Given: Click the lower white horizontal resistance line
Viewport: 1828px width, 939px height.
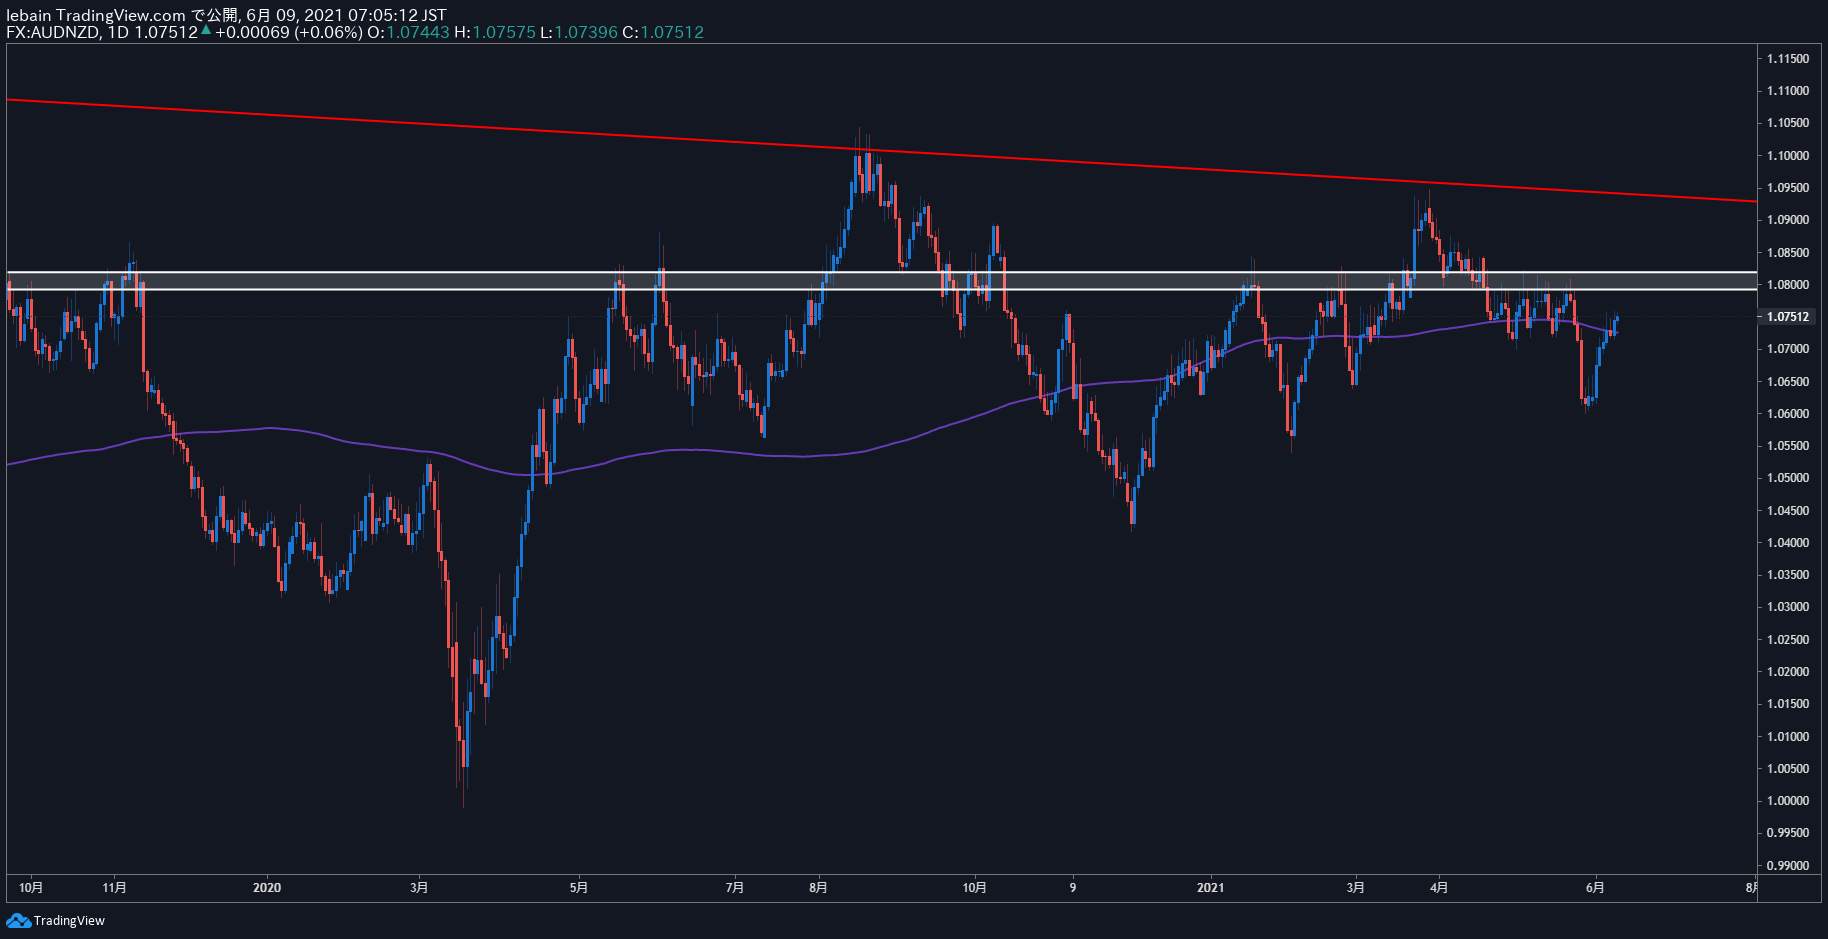Looking at the screenshot, I should pos(880,289).
